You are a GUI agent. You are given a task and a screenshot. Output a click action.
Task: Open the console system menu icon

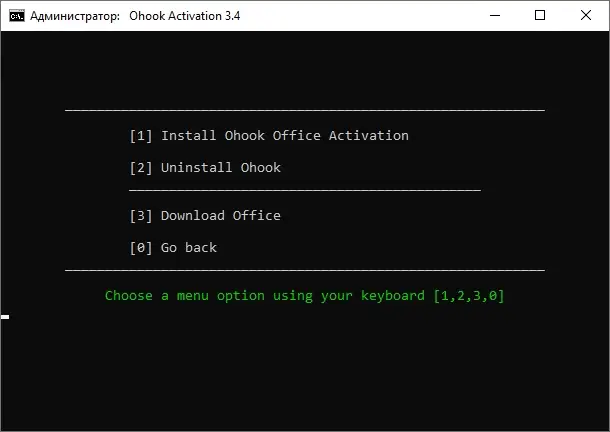16,16
